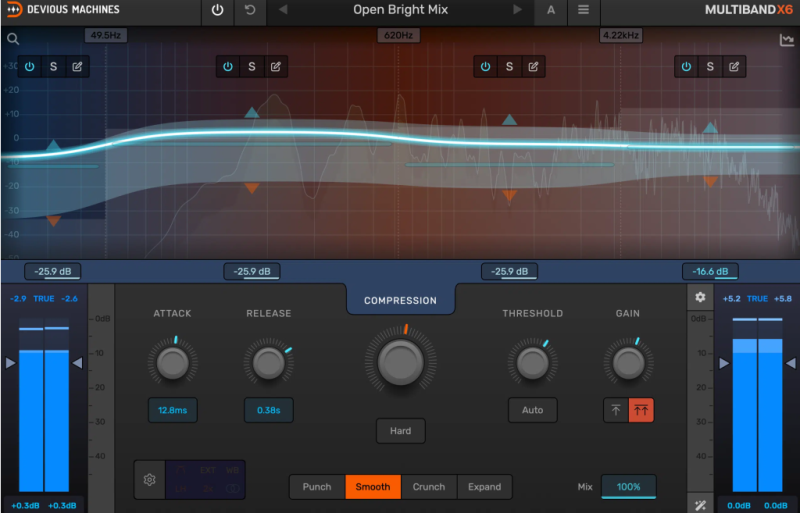This screenshot has height=513, width=800.
Task: Click the right triangle on the input meter
Action: pos(77,363)
